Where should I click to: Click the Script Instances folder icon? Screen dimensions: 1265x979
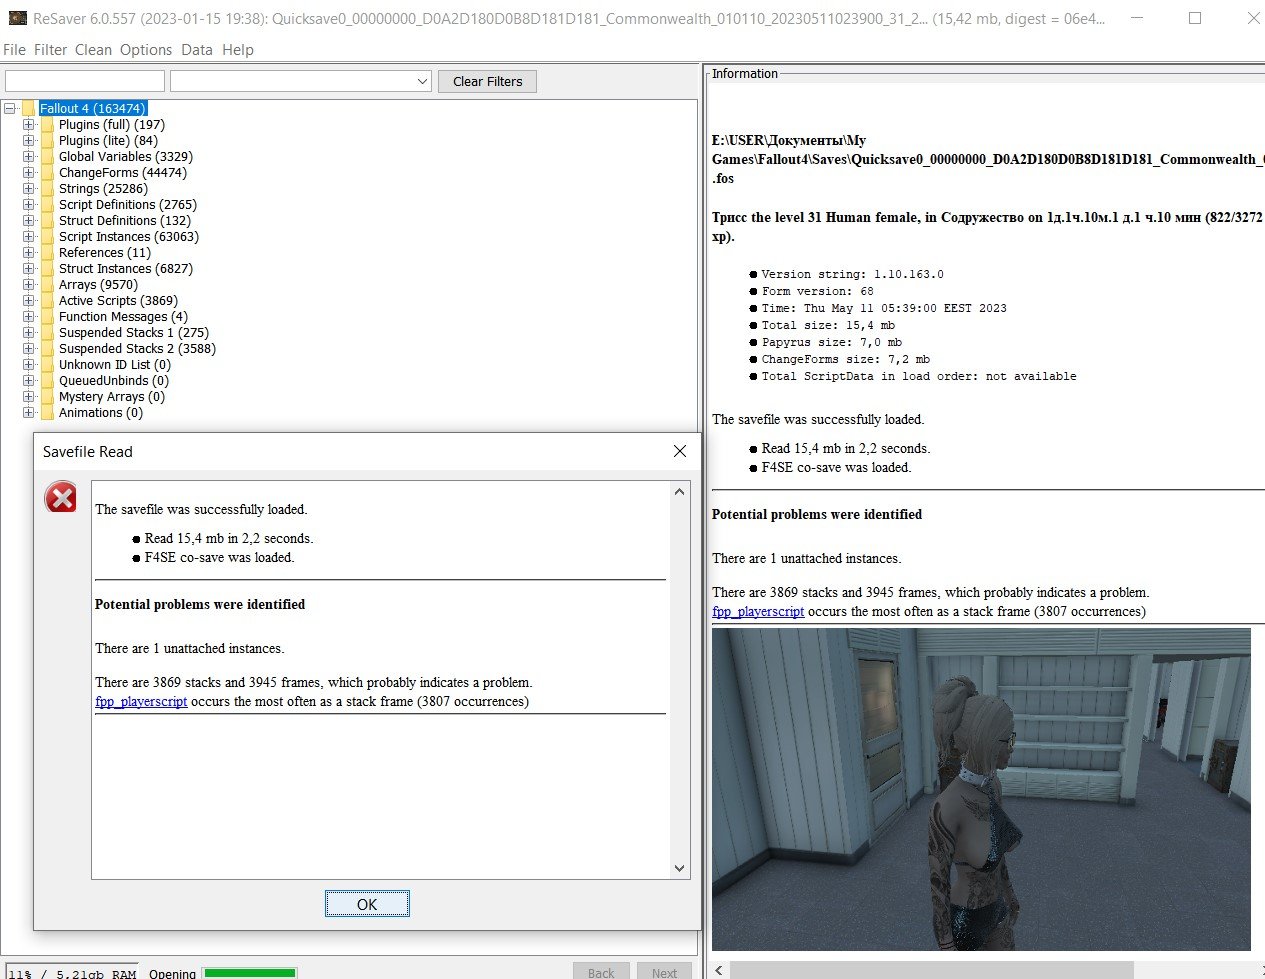(x=47, y=237)
